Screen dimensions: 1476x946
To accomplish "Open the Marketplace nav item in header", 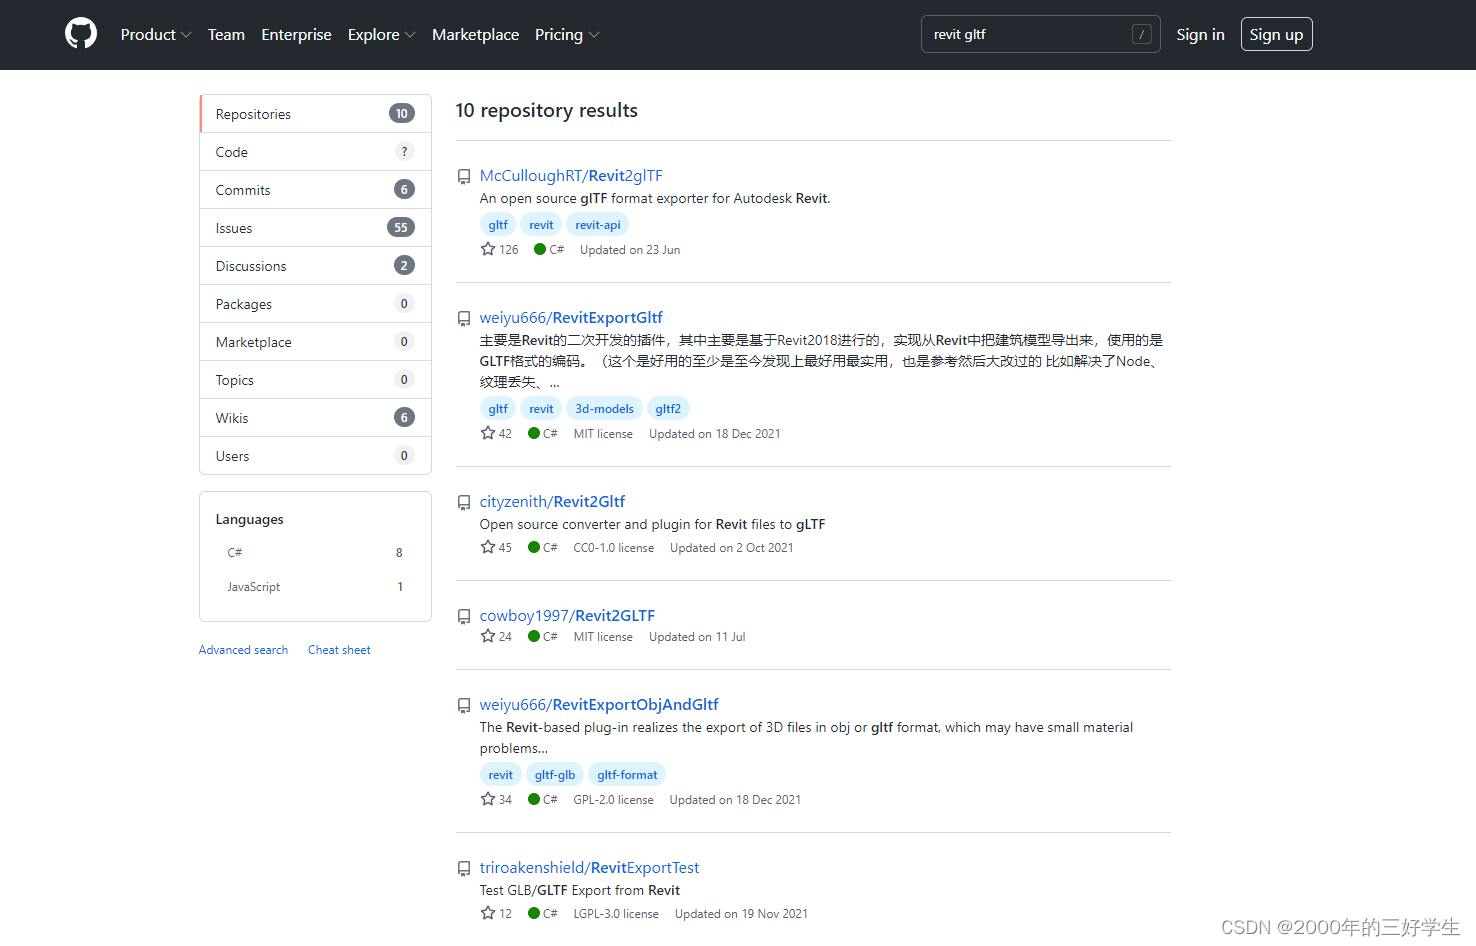I will [x=475, y=34].
